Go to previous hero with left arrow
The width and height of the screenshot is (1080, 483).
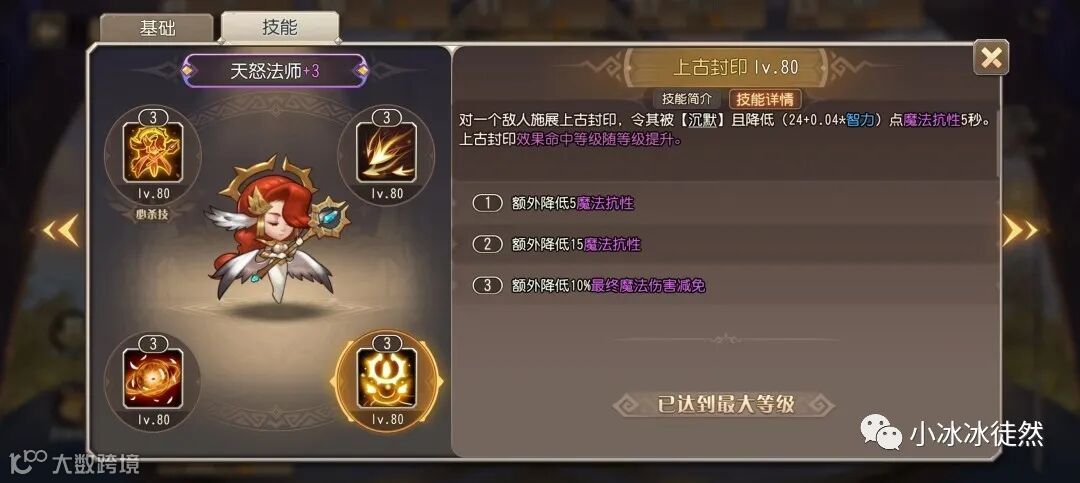point(60,230)
